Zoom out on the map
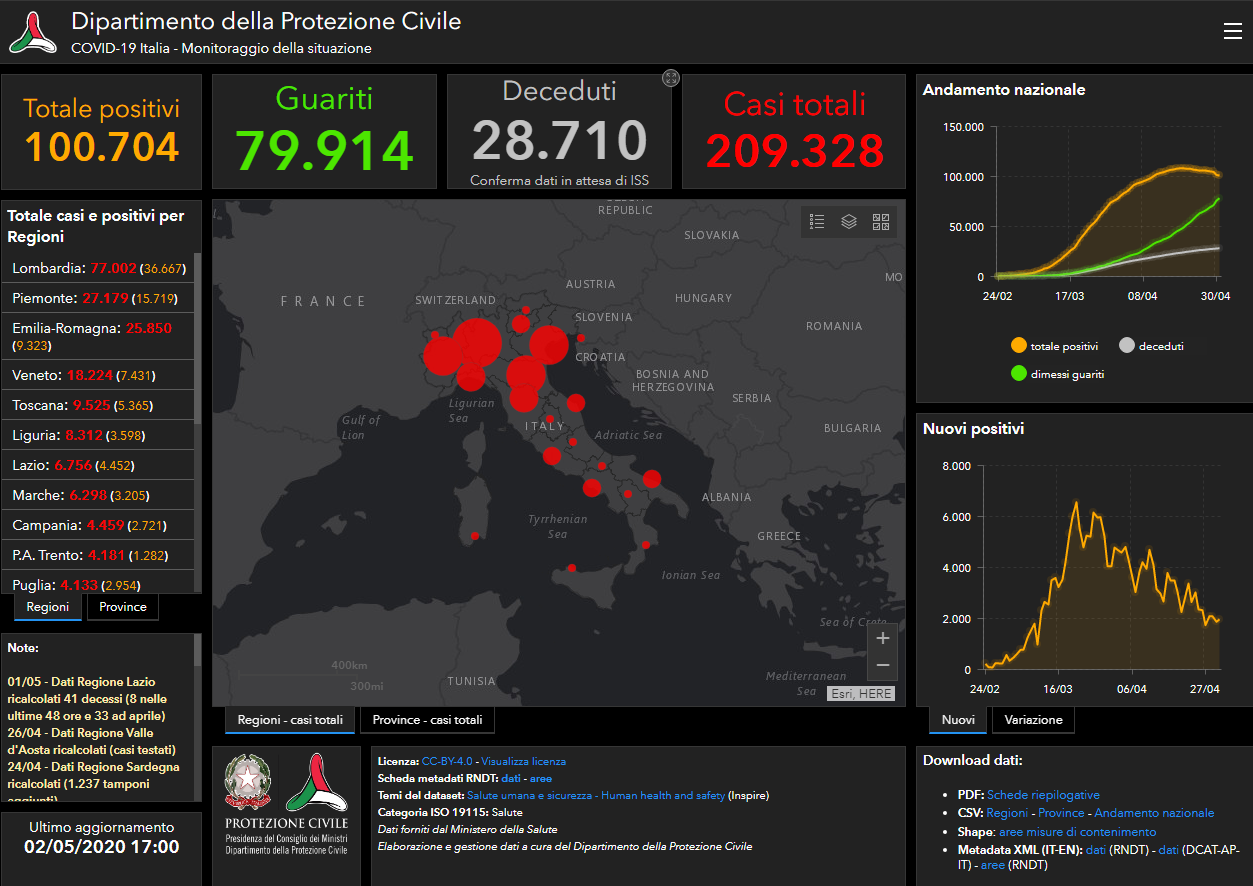The image size is (1253, 886). tap(882, 665)
